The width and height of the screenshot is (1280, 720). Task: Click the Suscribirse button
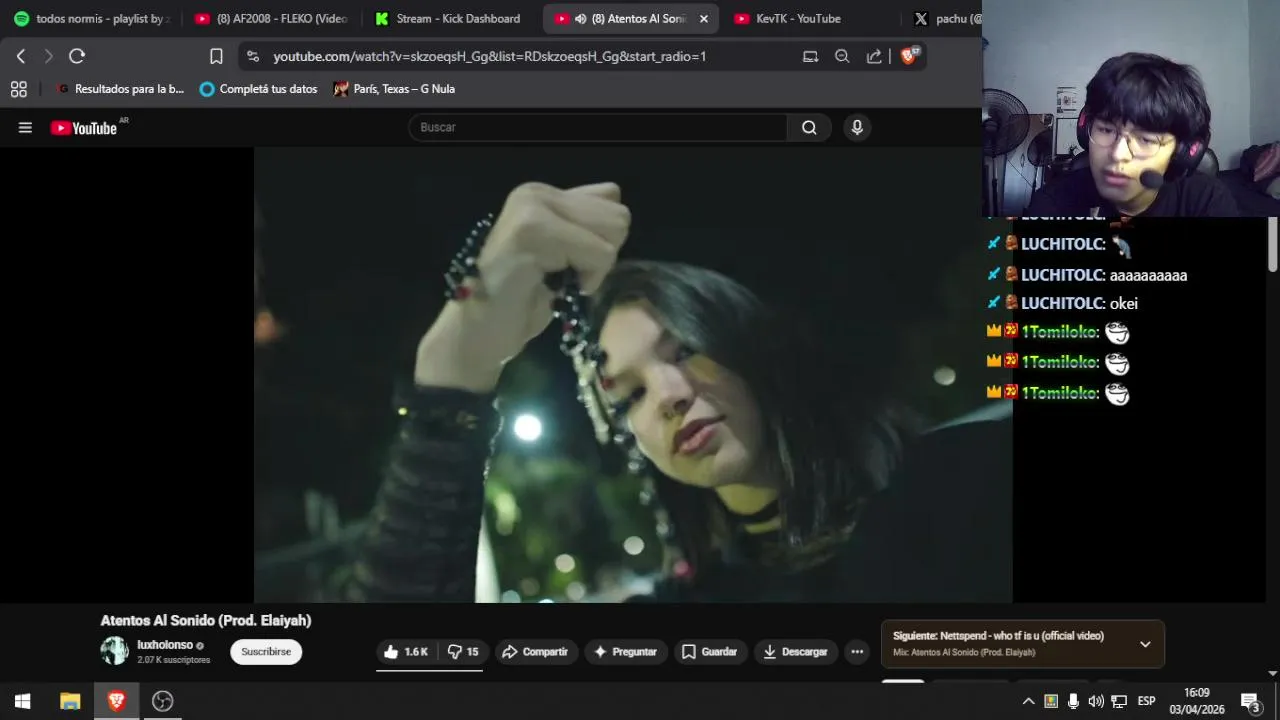266,652
